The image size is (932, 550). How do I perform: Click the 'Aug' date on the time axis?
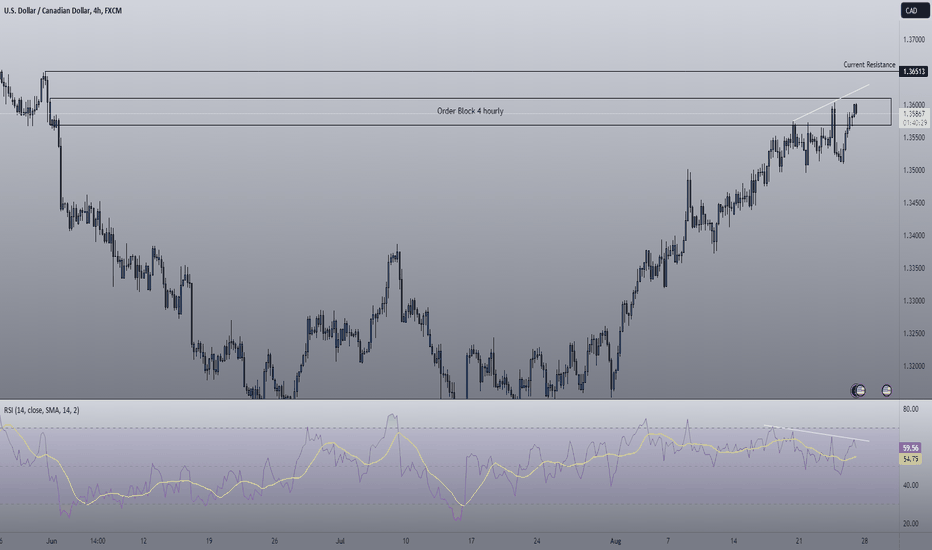(615, 541)
